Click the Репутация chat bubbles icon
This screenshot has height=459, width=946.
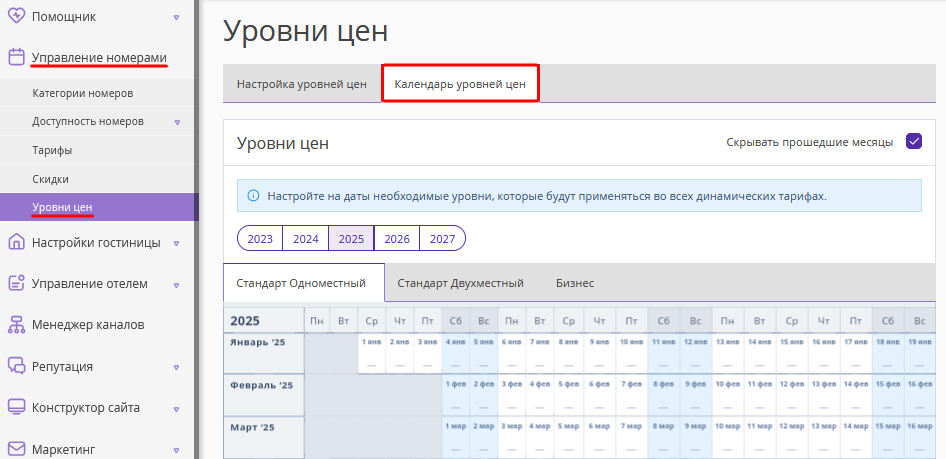pyautogui.click(x=16, y=366)
